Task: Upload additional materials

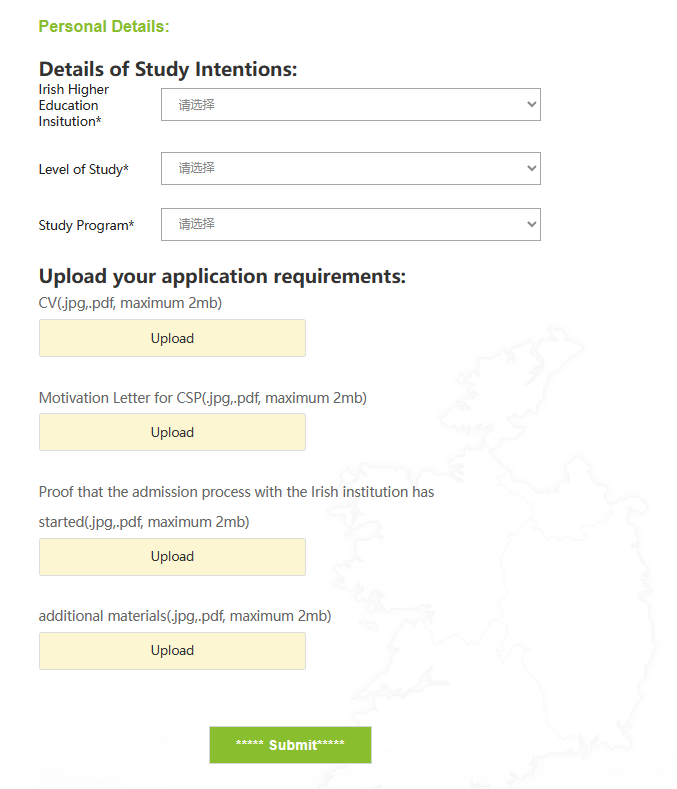Action: click(172, 650)
